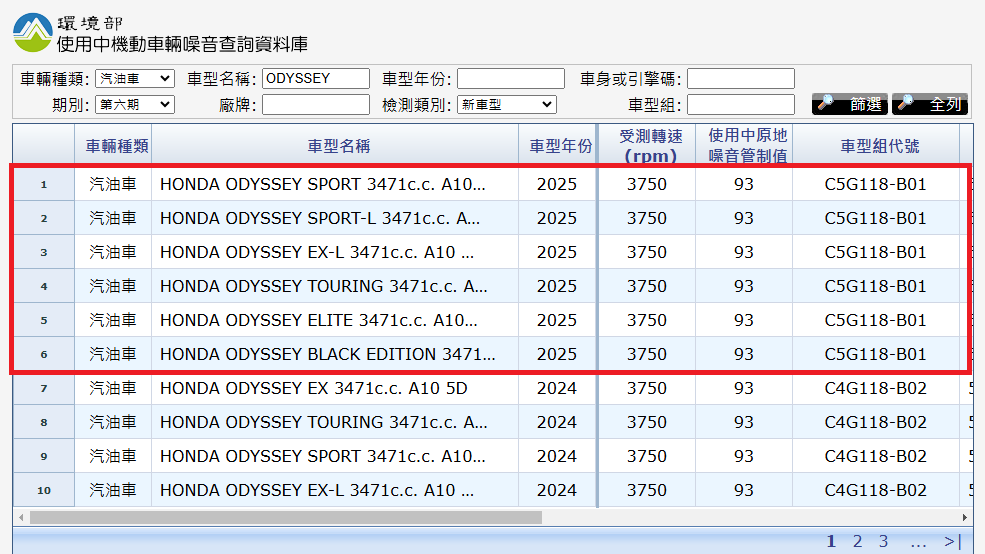Image resolution: width=985 pixels, height=554 pixels.
Task: Click 汽油車 cell in row 4
Action: [112, 286]
